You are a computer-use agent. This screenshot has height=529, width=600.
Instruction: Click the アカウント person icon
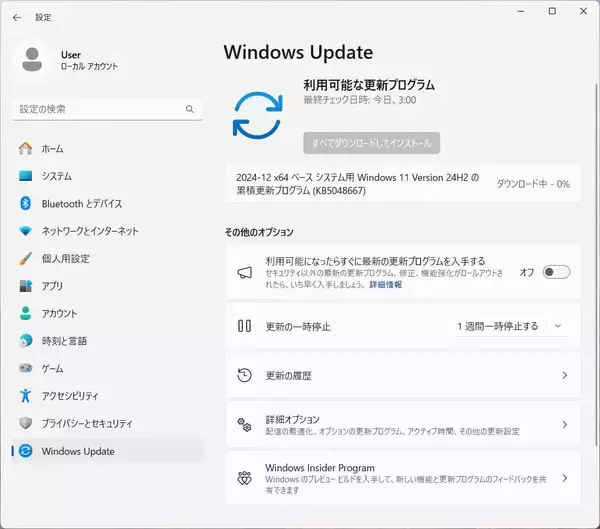pos(26,313)
